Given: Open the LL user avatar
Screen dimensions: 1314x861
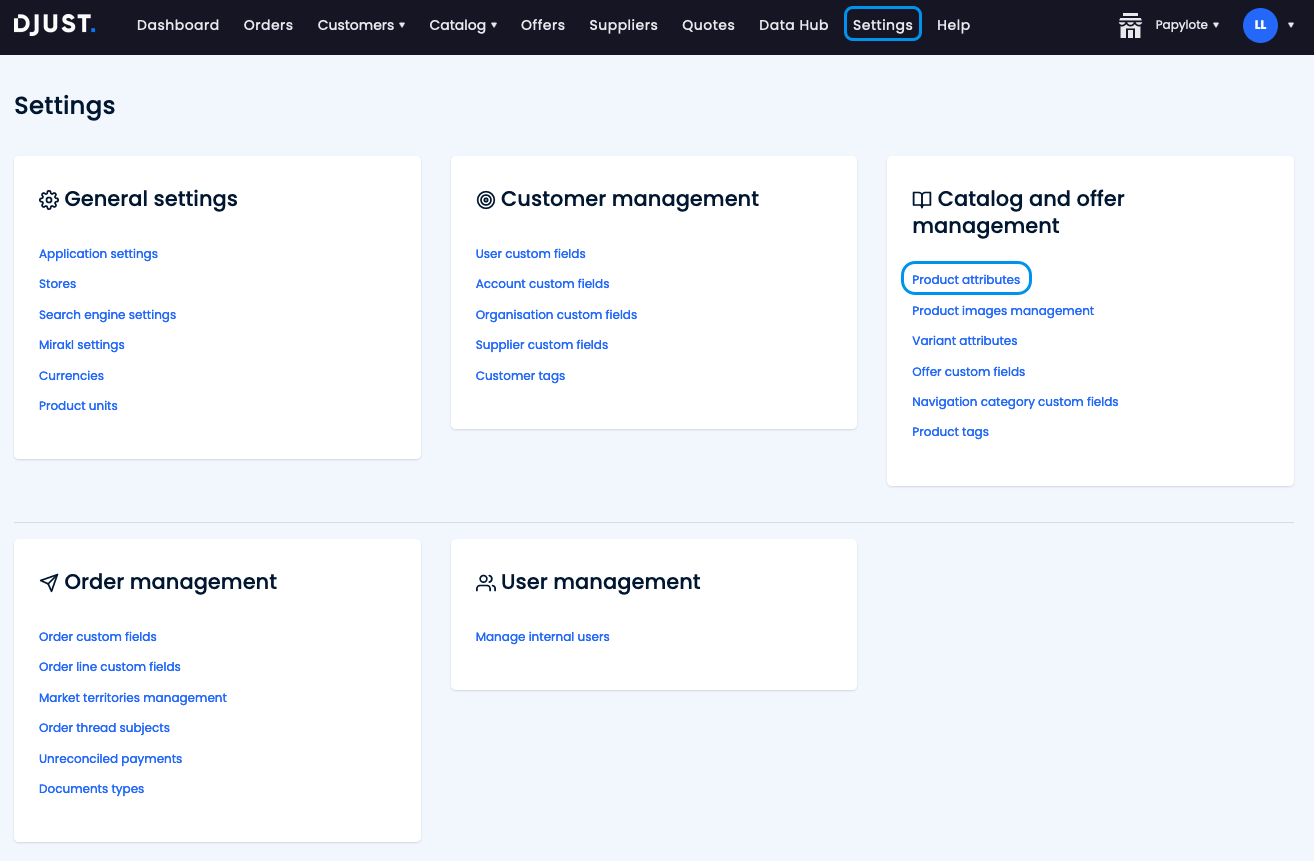Looking at the screenshot, I should [x=1260, y=25].
